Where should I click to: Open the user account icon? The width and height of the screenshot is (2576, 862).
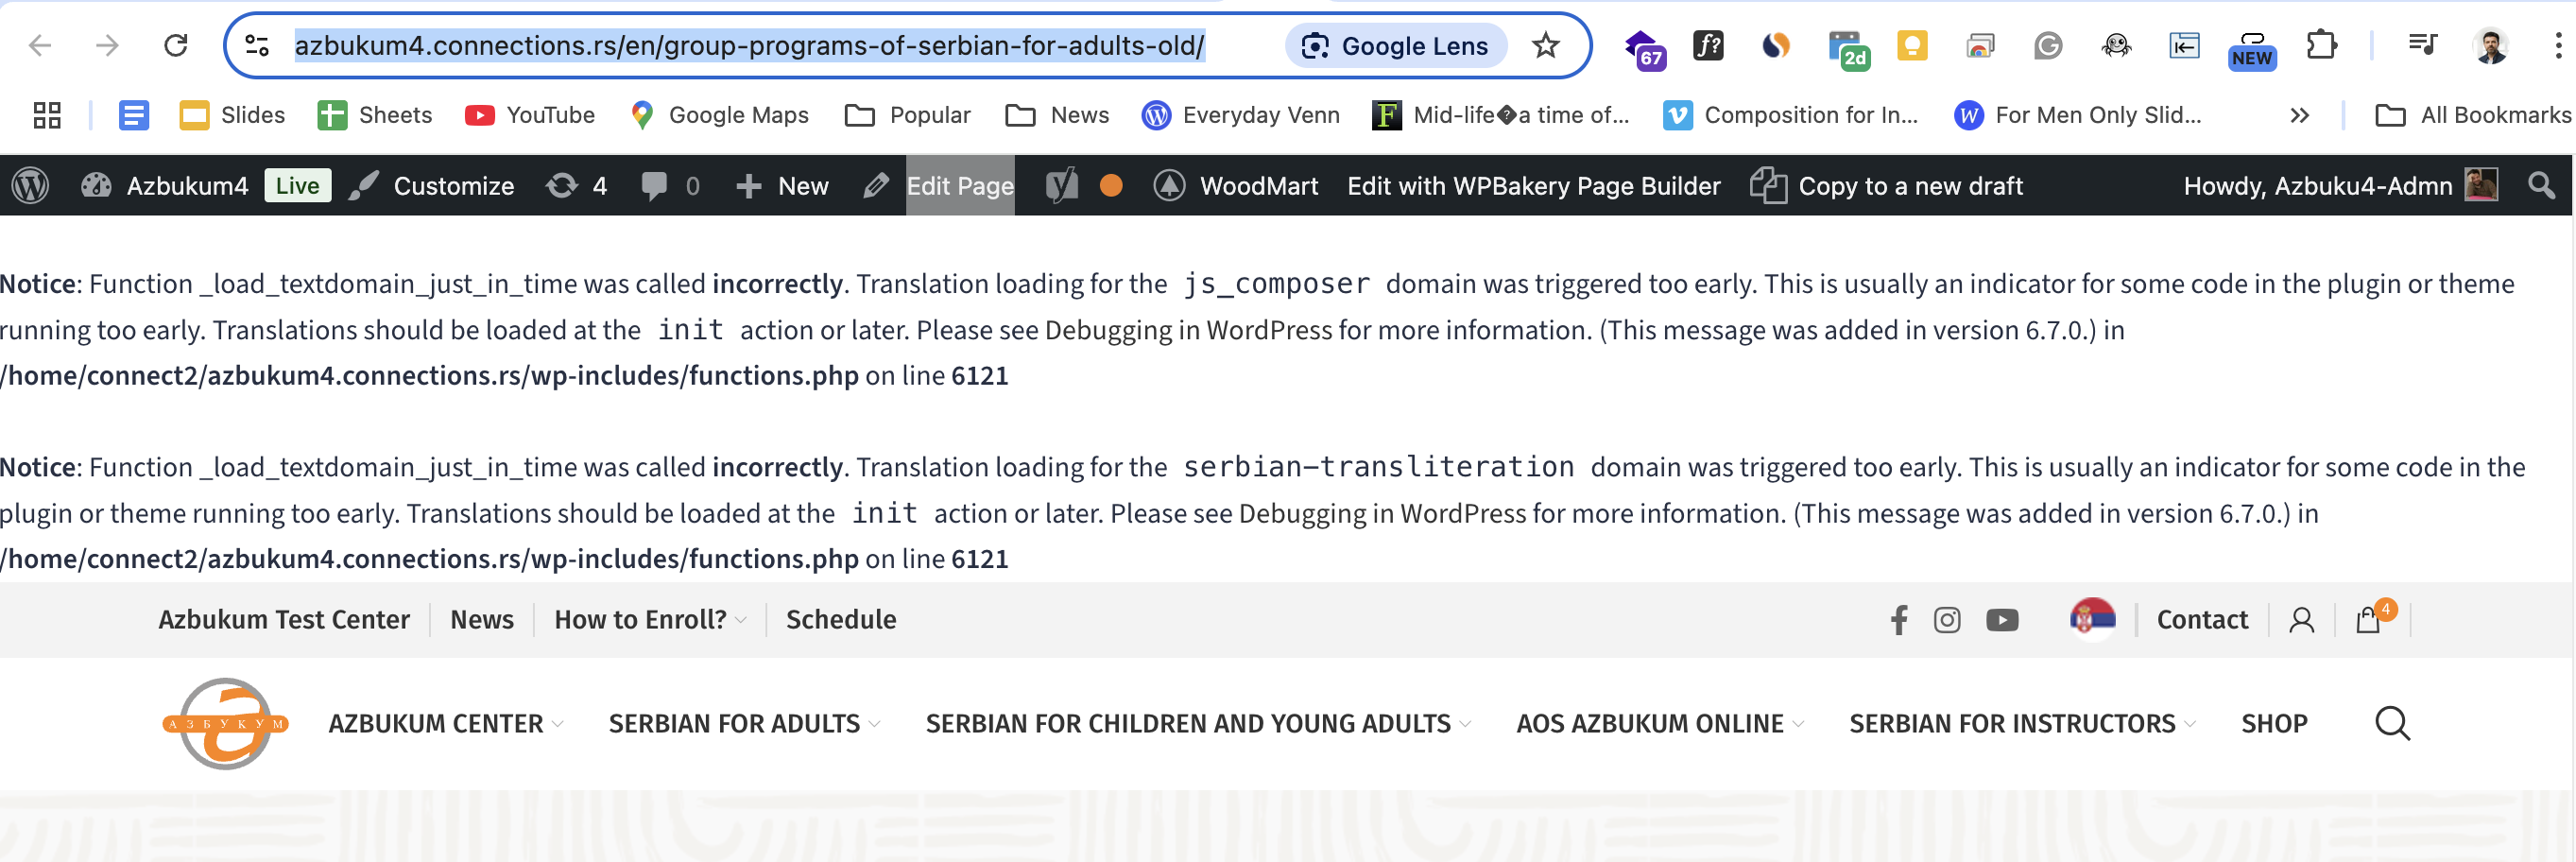coord(2301,620)
